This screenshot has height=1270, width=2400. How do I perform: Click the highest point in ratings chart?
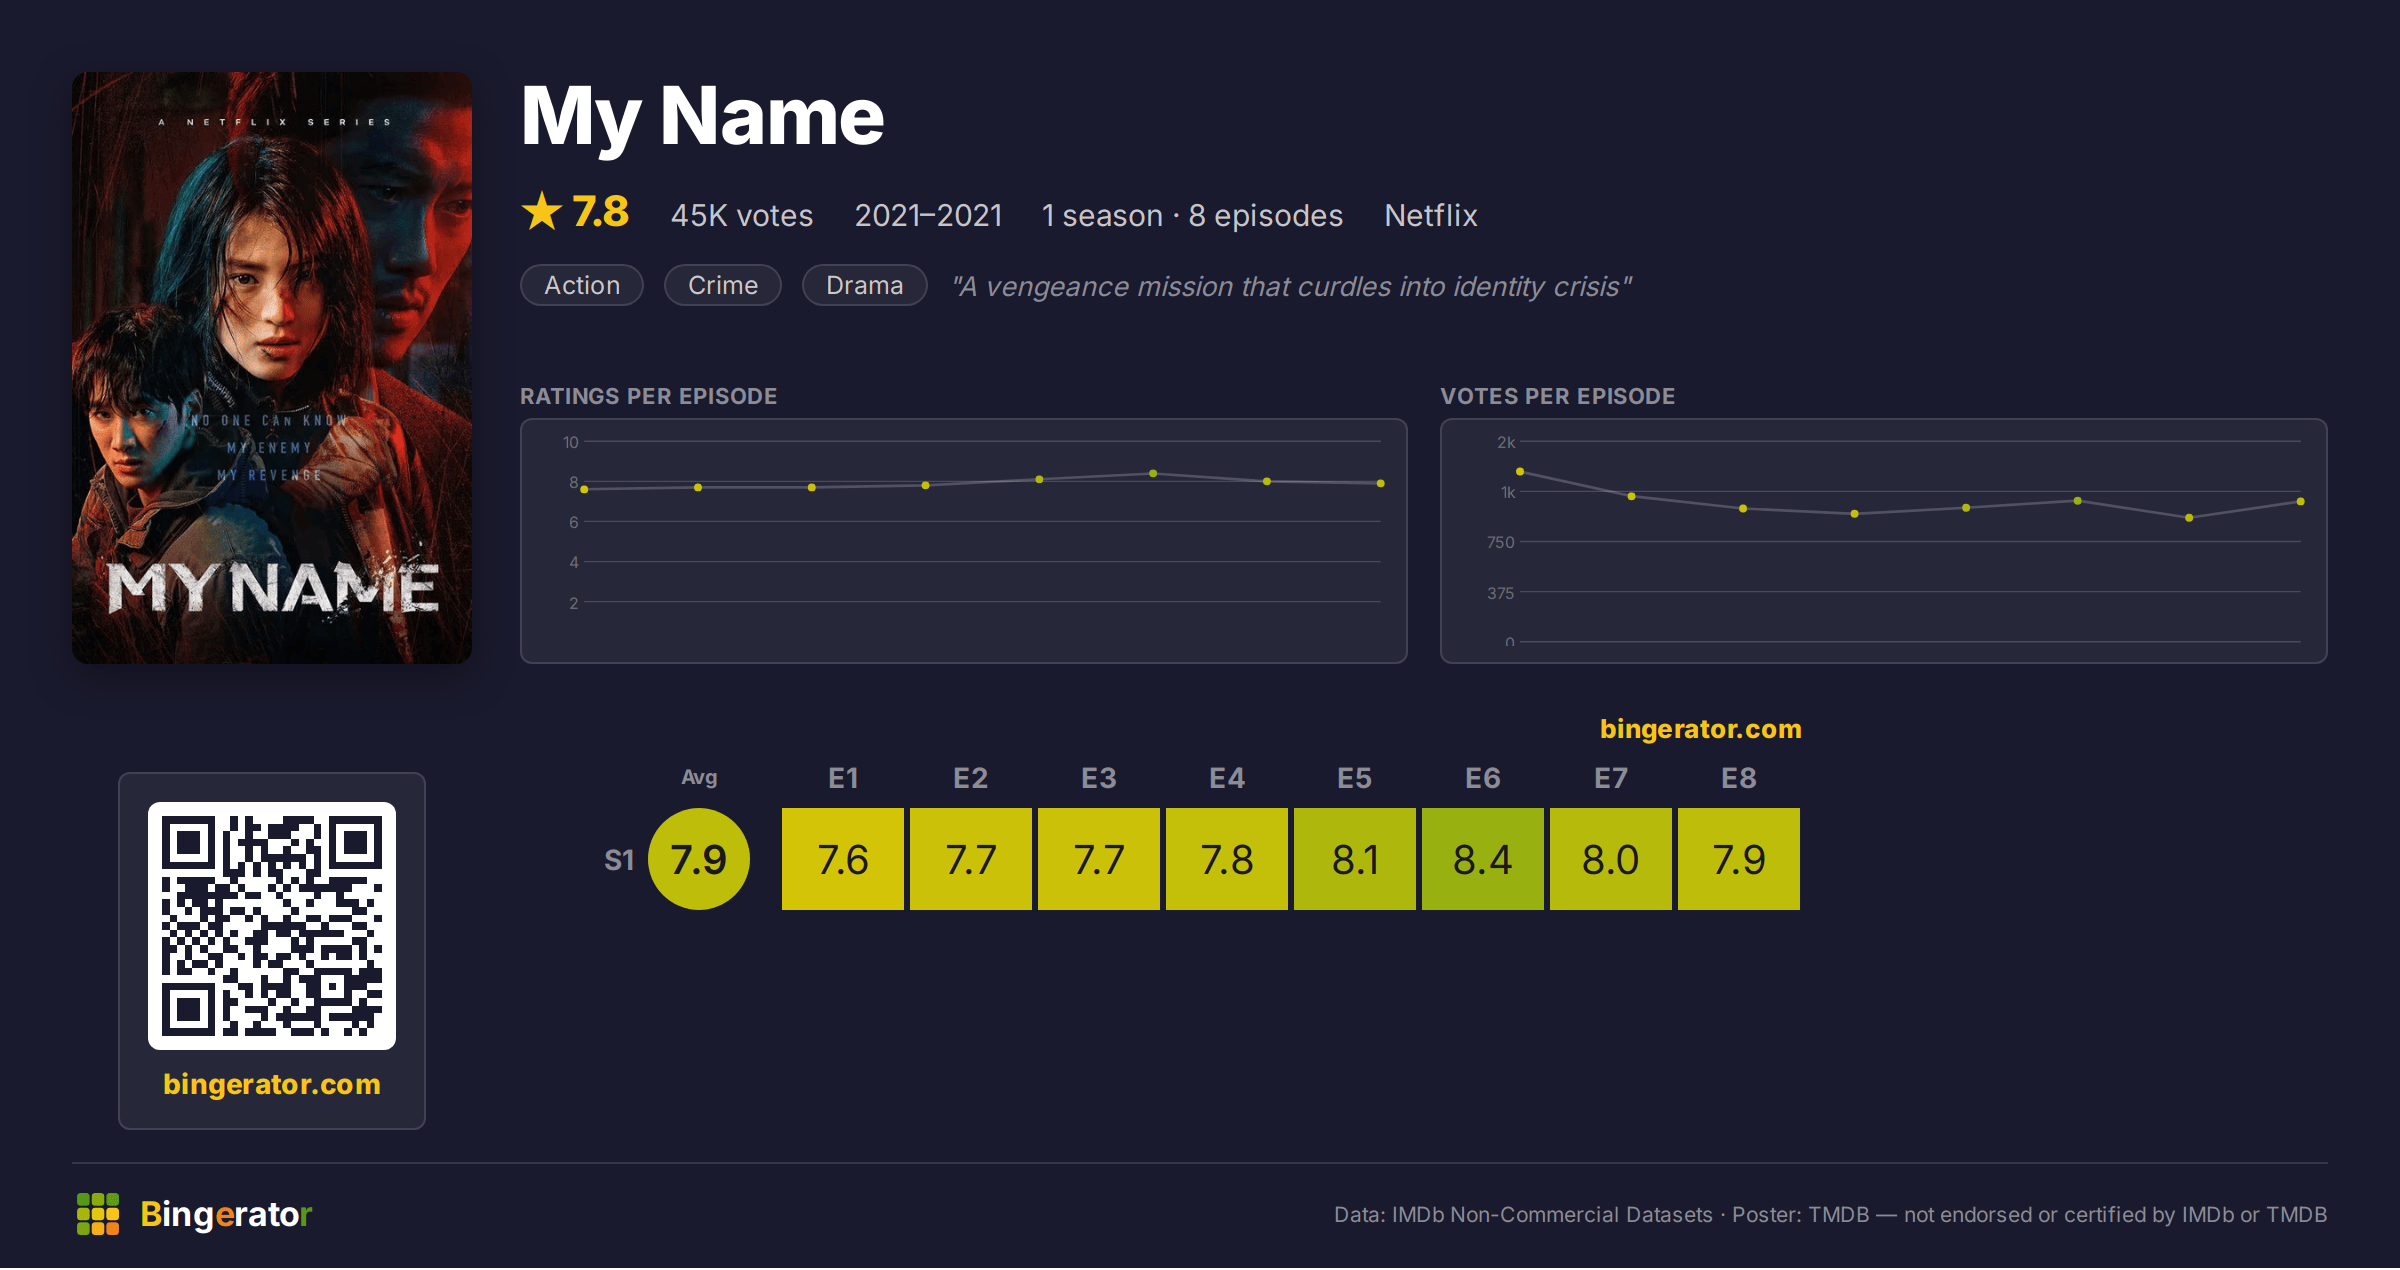tap(1153, 473)
